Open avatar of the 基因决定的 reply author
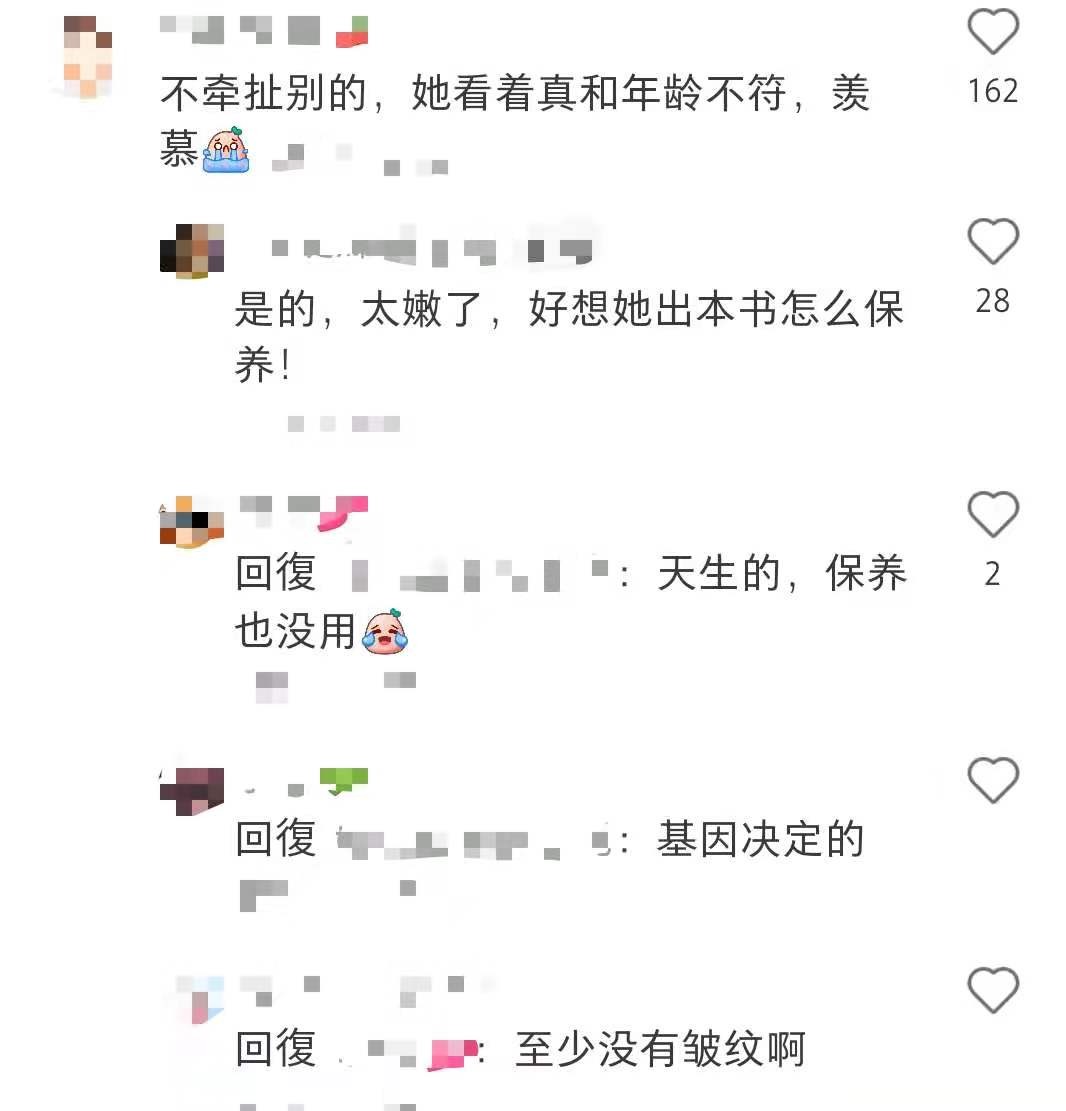The image size is (1066, 1111). [x=191, y=791]
